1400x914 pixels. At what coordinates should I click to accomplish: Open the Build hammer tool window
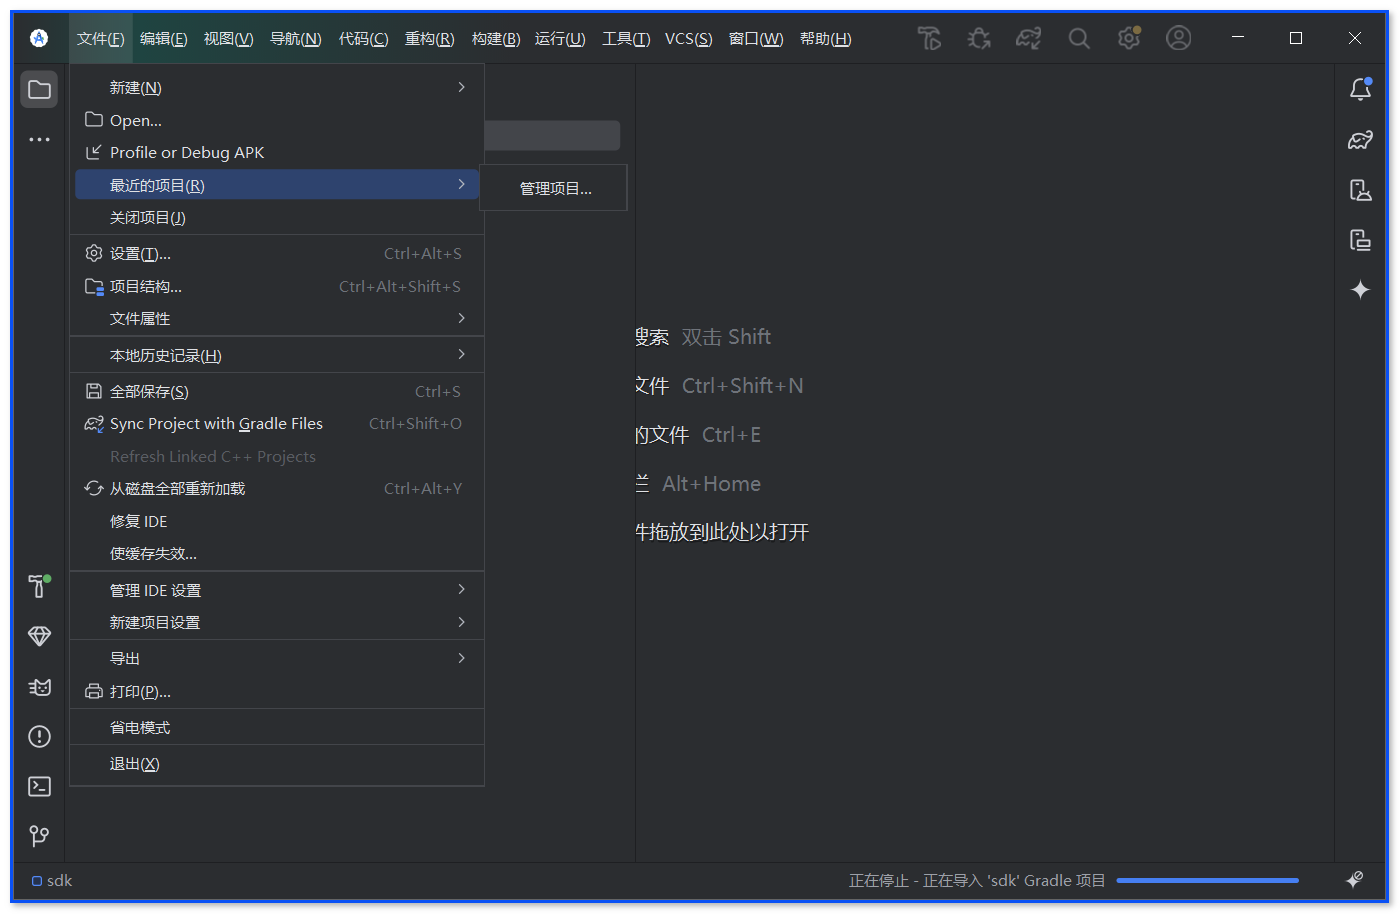39,586
